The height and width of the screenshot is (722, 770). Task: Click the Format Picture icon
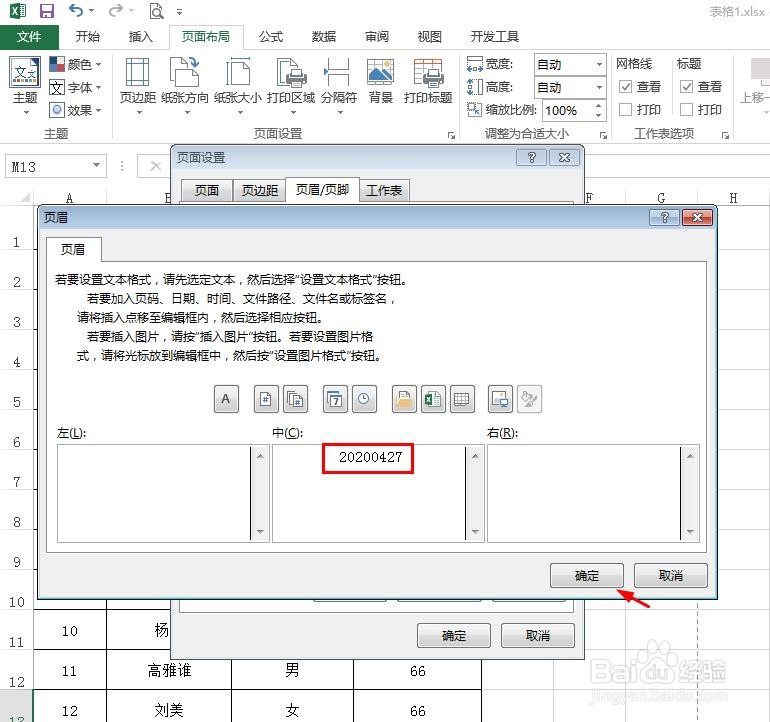(529, 399)
